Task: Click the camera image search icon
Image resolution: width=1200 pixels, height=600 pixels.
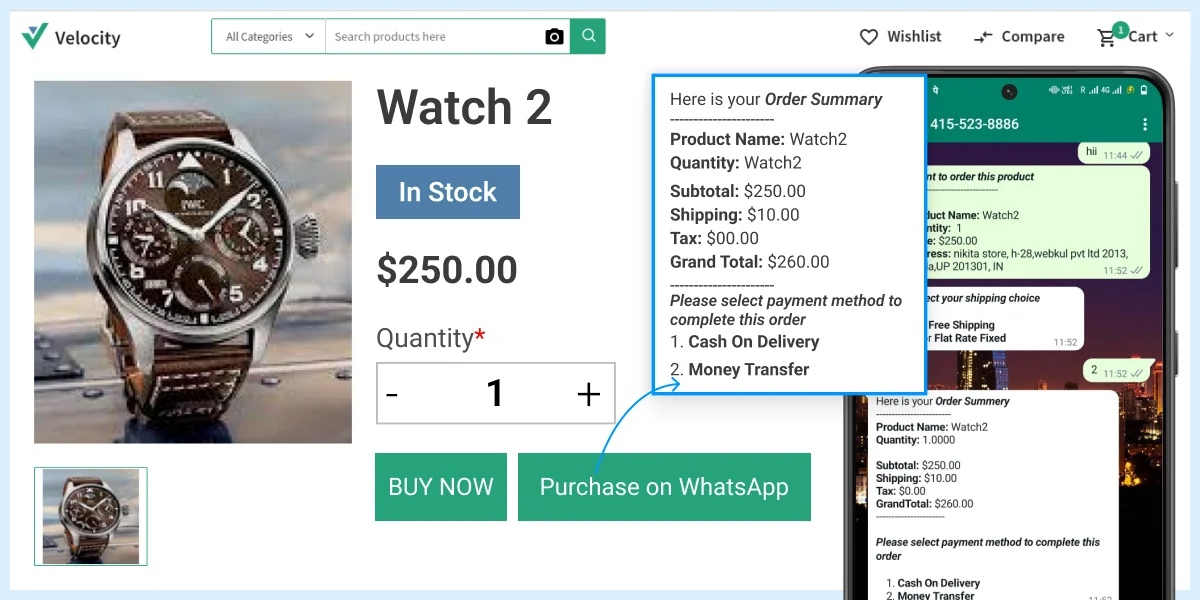Action: (x=555, y=37)
